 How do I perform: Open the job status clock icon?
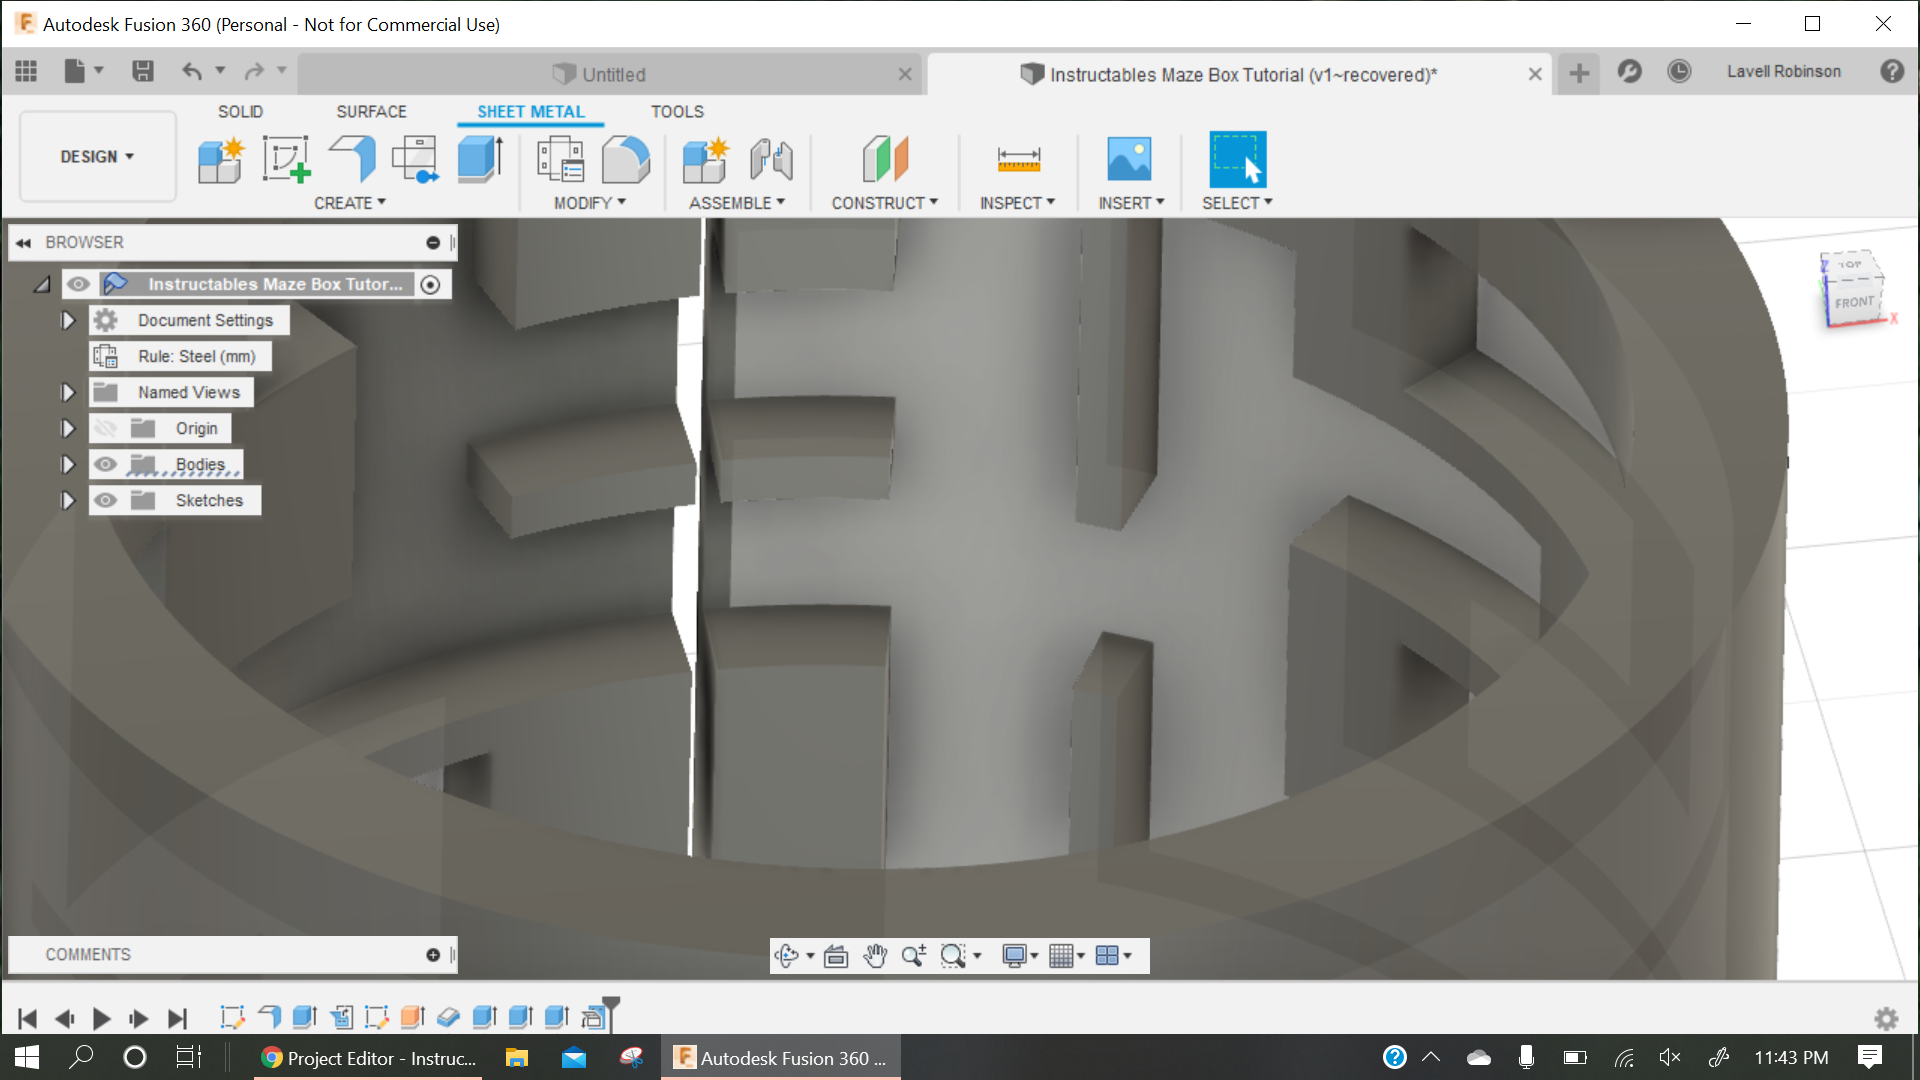pos(1679,71)
